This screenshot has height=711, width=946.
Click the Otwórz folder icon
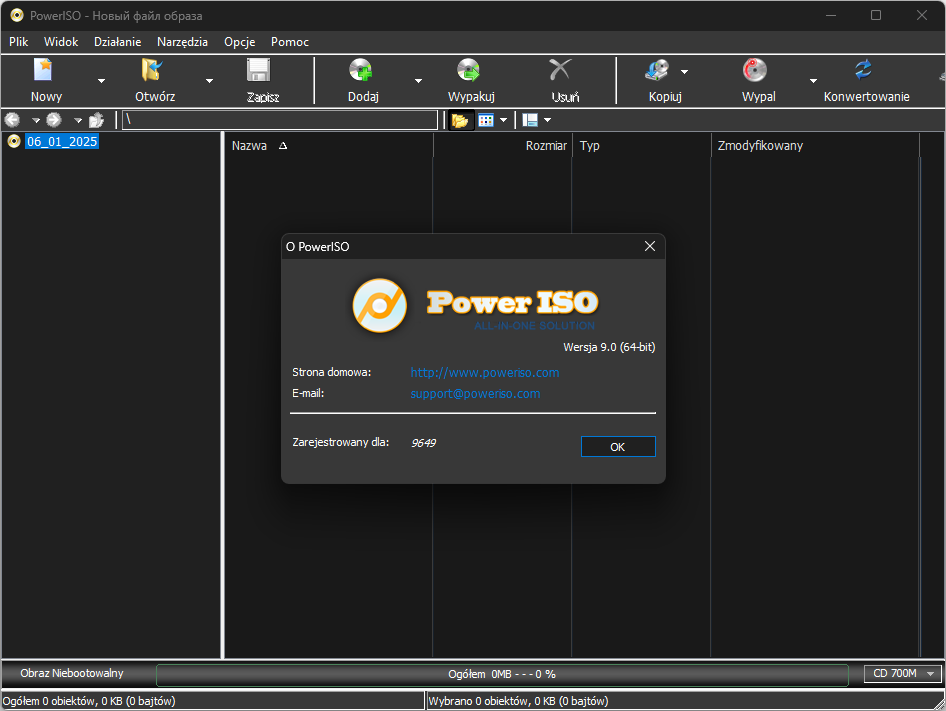pyautogui.click(x=151, y=70)
